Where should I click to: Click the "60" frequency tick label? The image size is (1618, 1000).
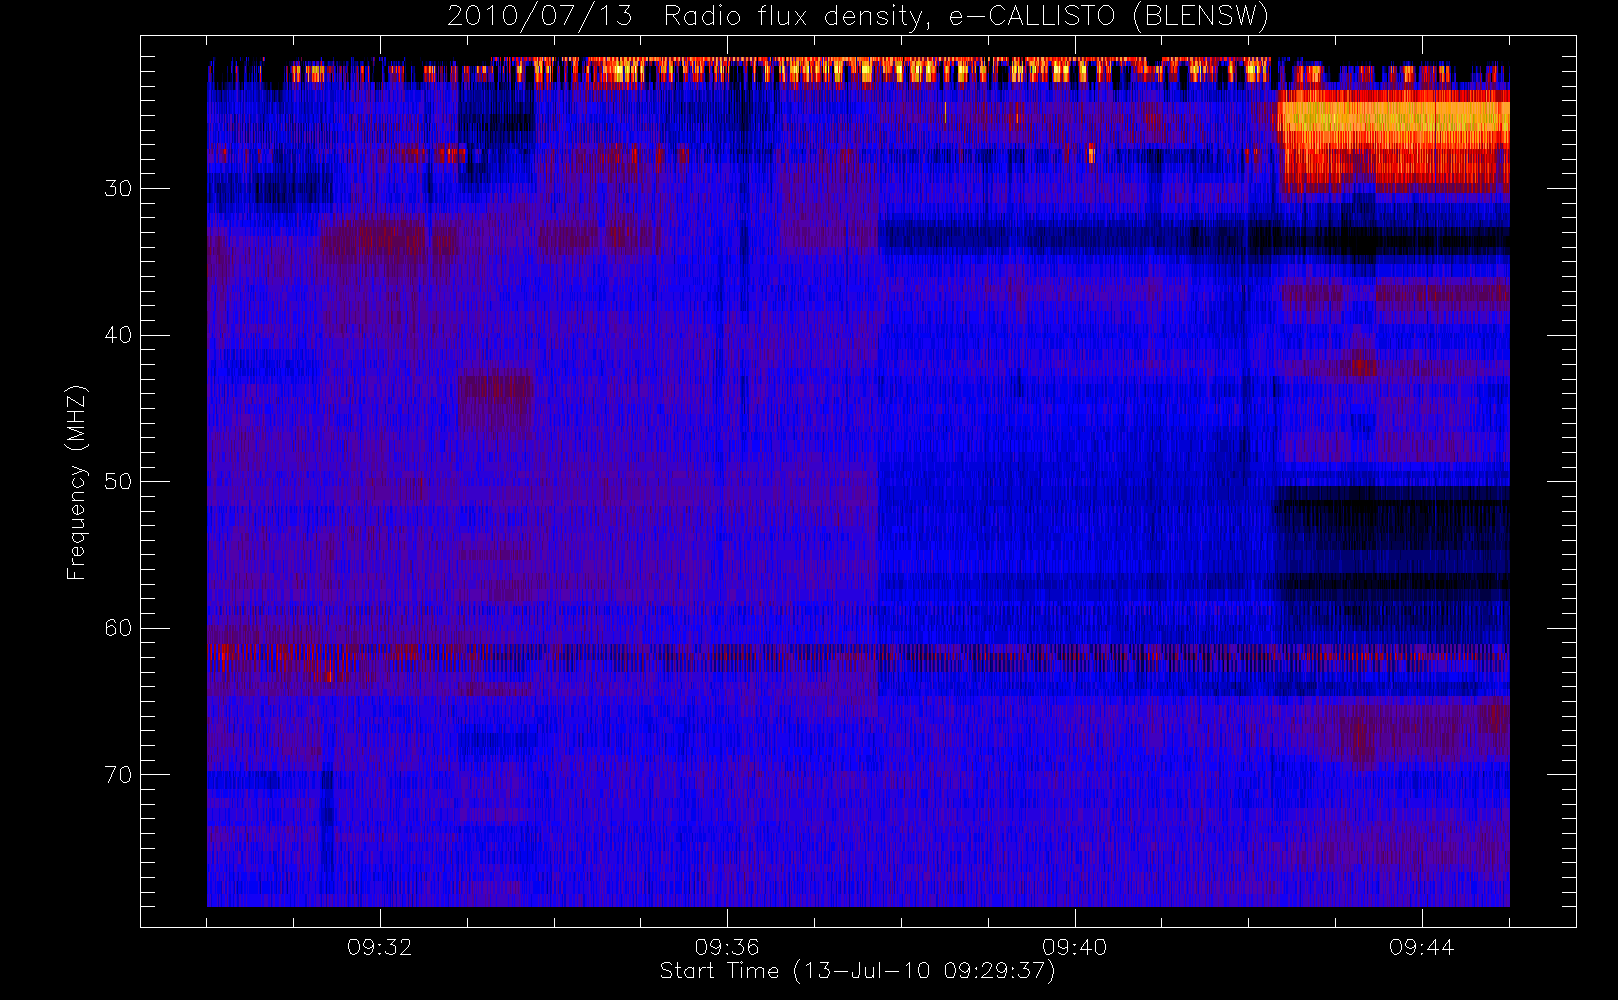pos(118,628)
